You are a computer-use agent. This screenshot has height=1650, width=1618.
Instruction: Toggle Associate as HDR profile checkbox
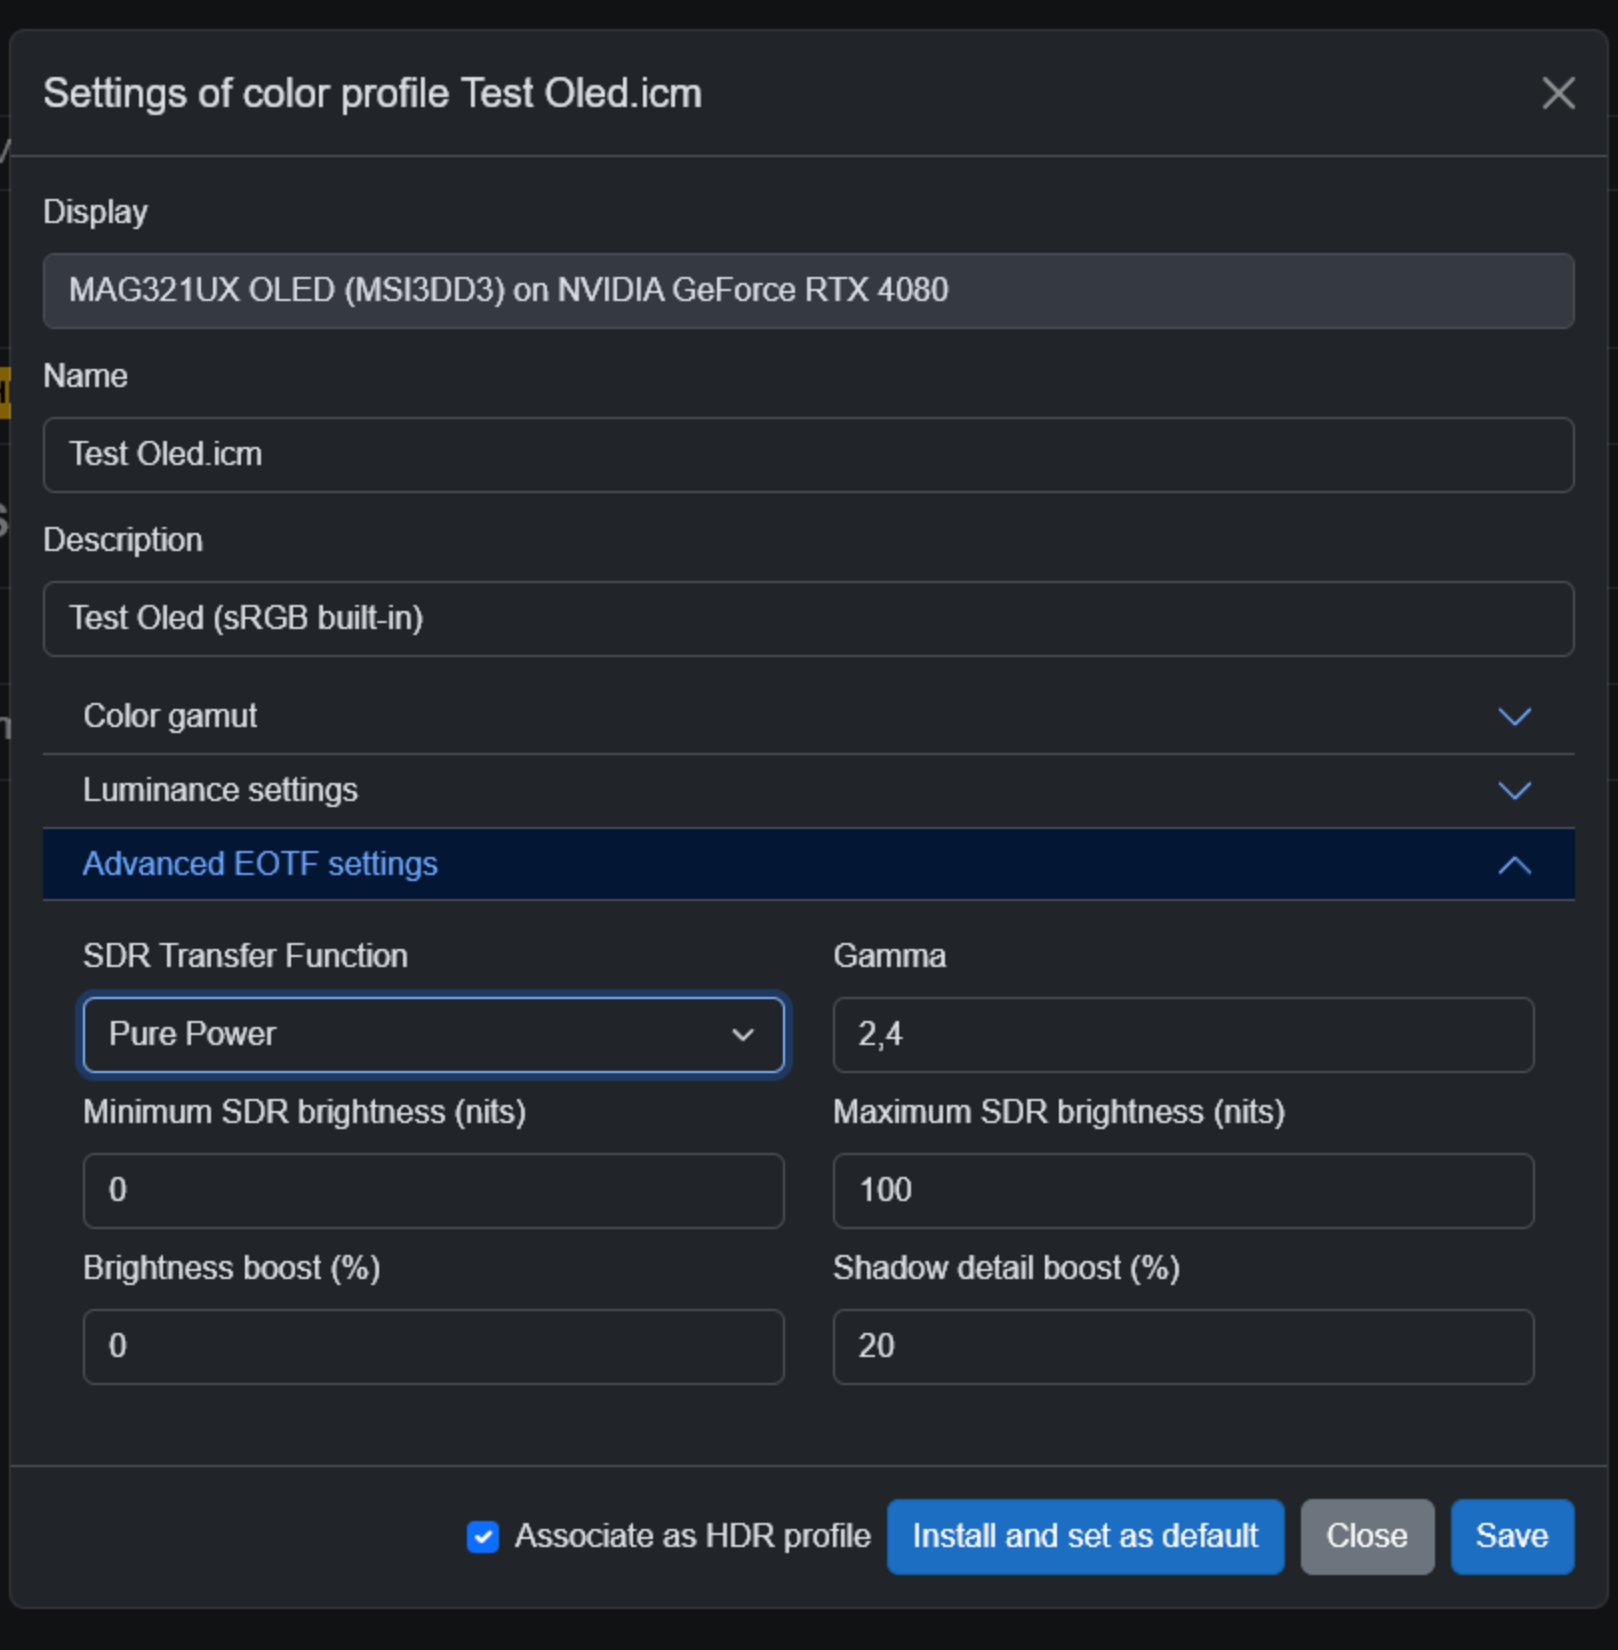pyautogui.click(x=483, y=1536)
